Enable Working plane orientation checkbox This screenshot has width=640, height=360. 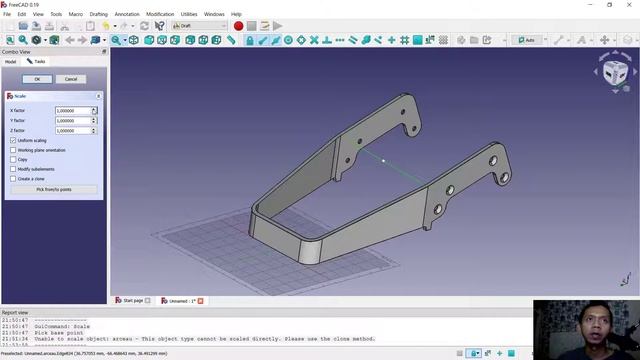click(13, 150)
